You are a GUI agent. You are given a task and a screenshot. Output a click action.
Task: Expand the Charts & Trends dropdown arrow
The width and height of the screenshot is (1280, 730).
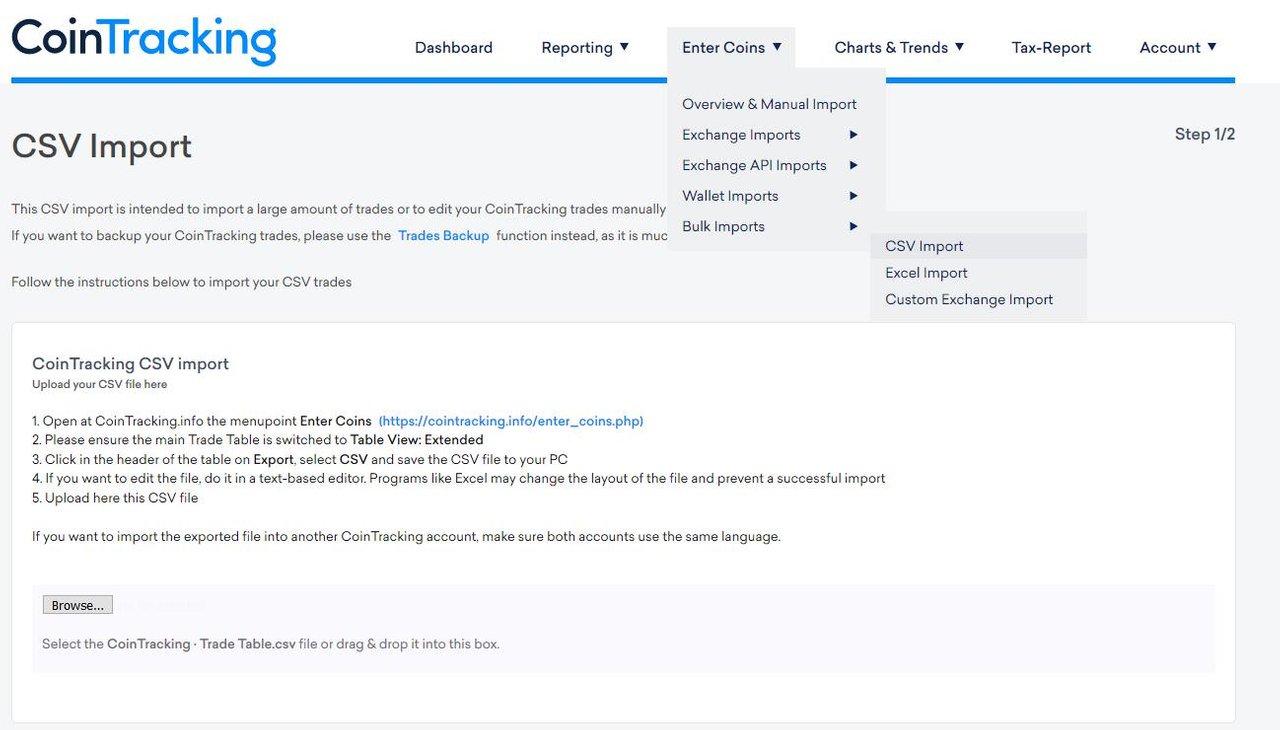pos(959,46)
